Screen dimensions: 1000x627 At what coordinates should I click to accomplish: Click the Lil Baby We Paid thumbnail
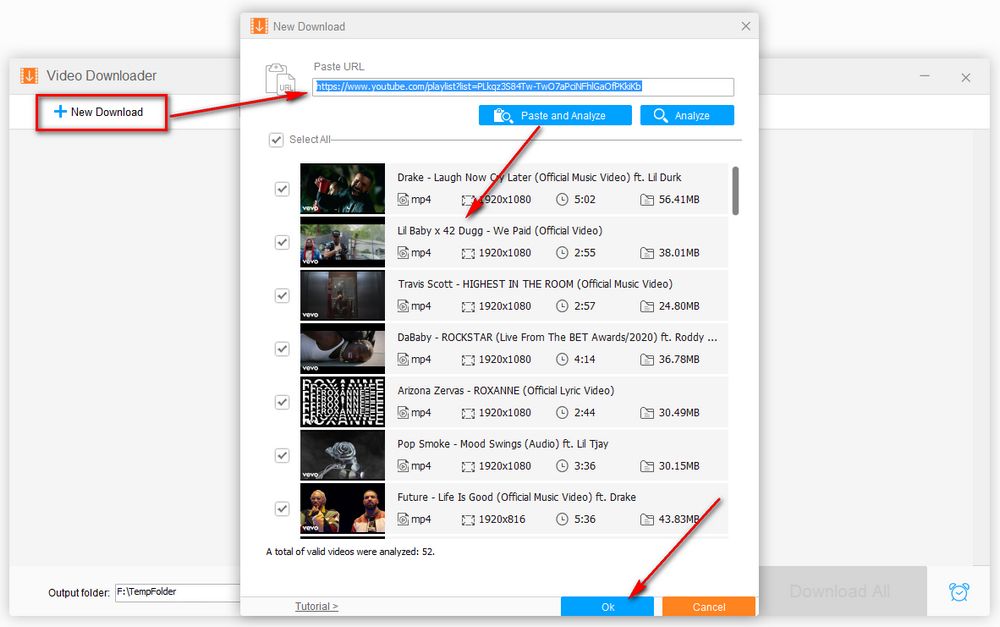(342, 242)
